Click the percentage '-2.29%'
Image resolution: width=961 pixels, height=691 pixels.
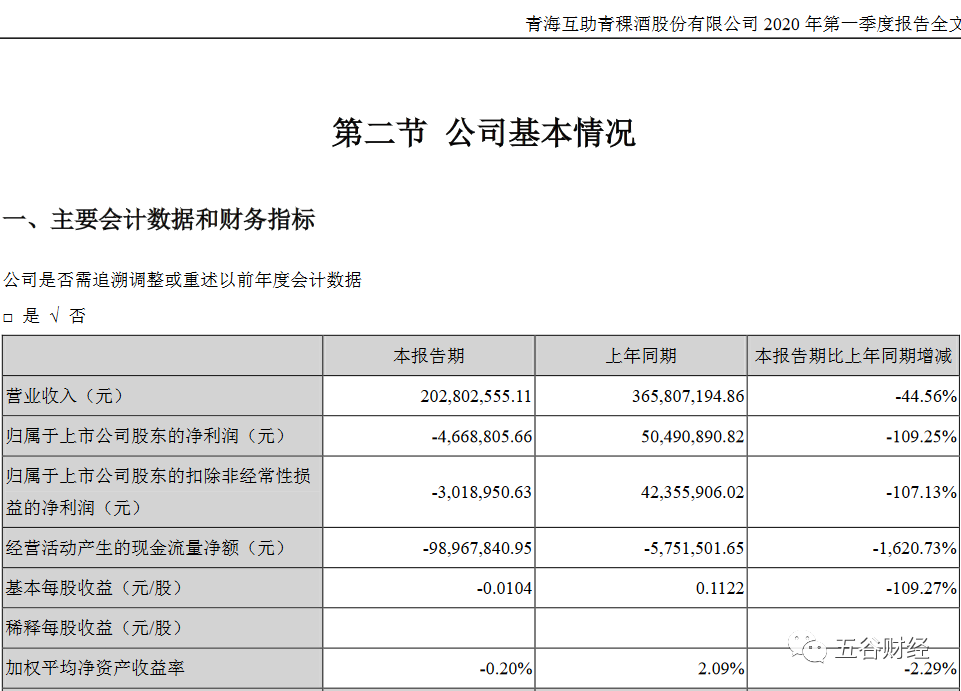click(x=930, y=668)
